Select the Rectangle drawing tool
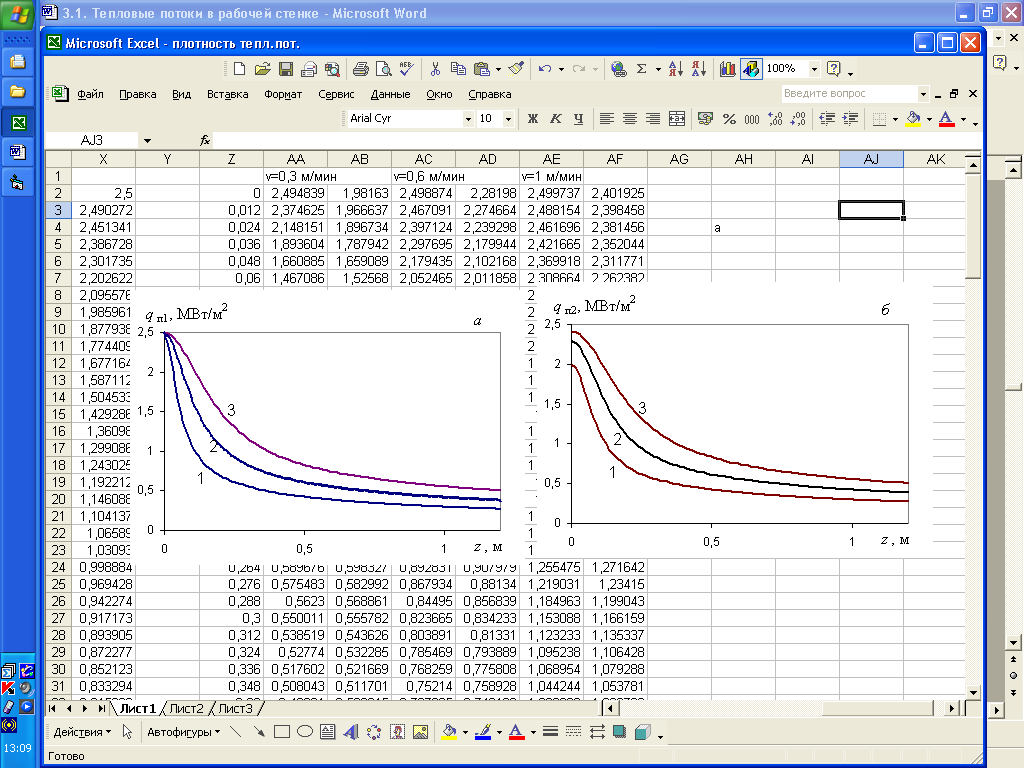 (x=281, y=732)
